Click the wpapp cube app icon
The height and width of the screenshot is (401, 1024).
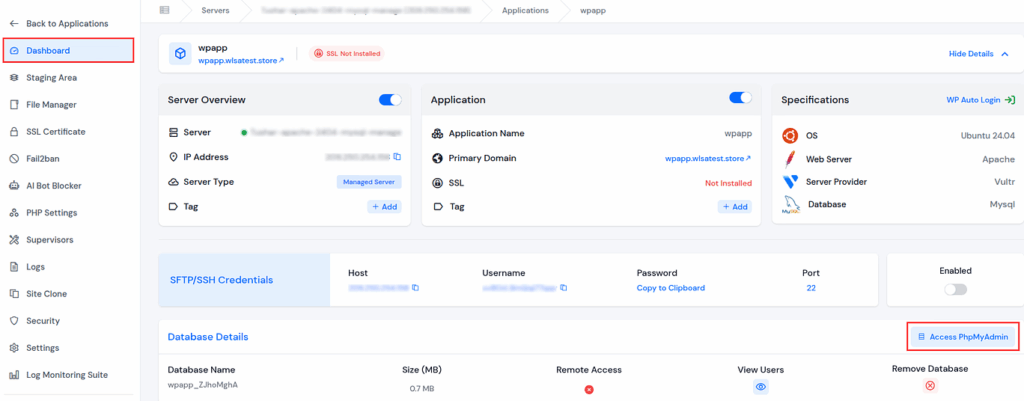click(x=180, y=54)
